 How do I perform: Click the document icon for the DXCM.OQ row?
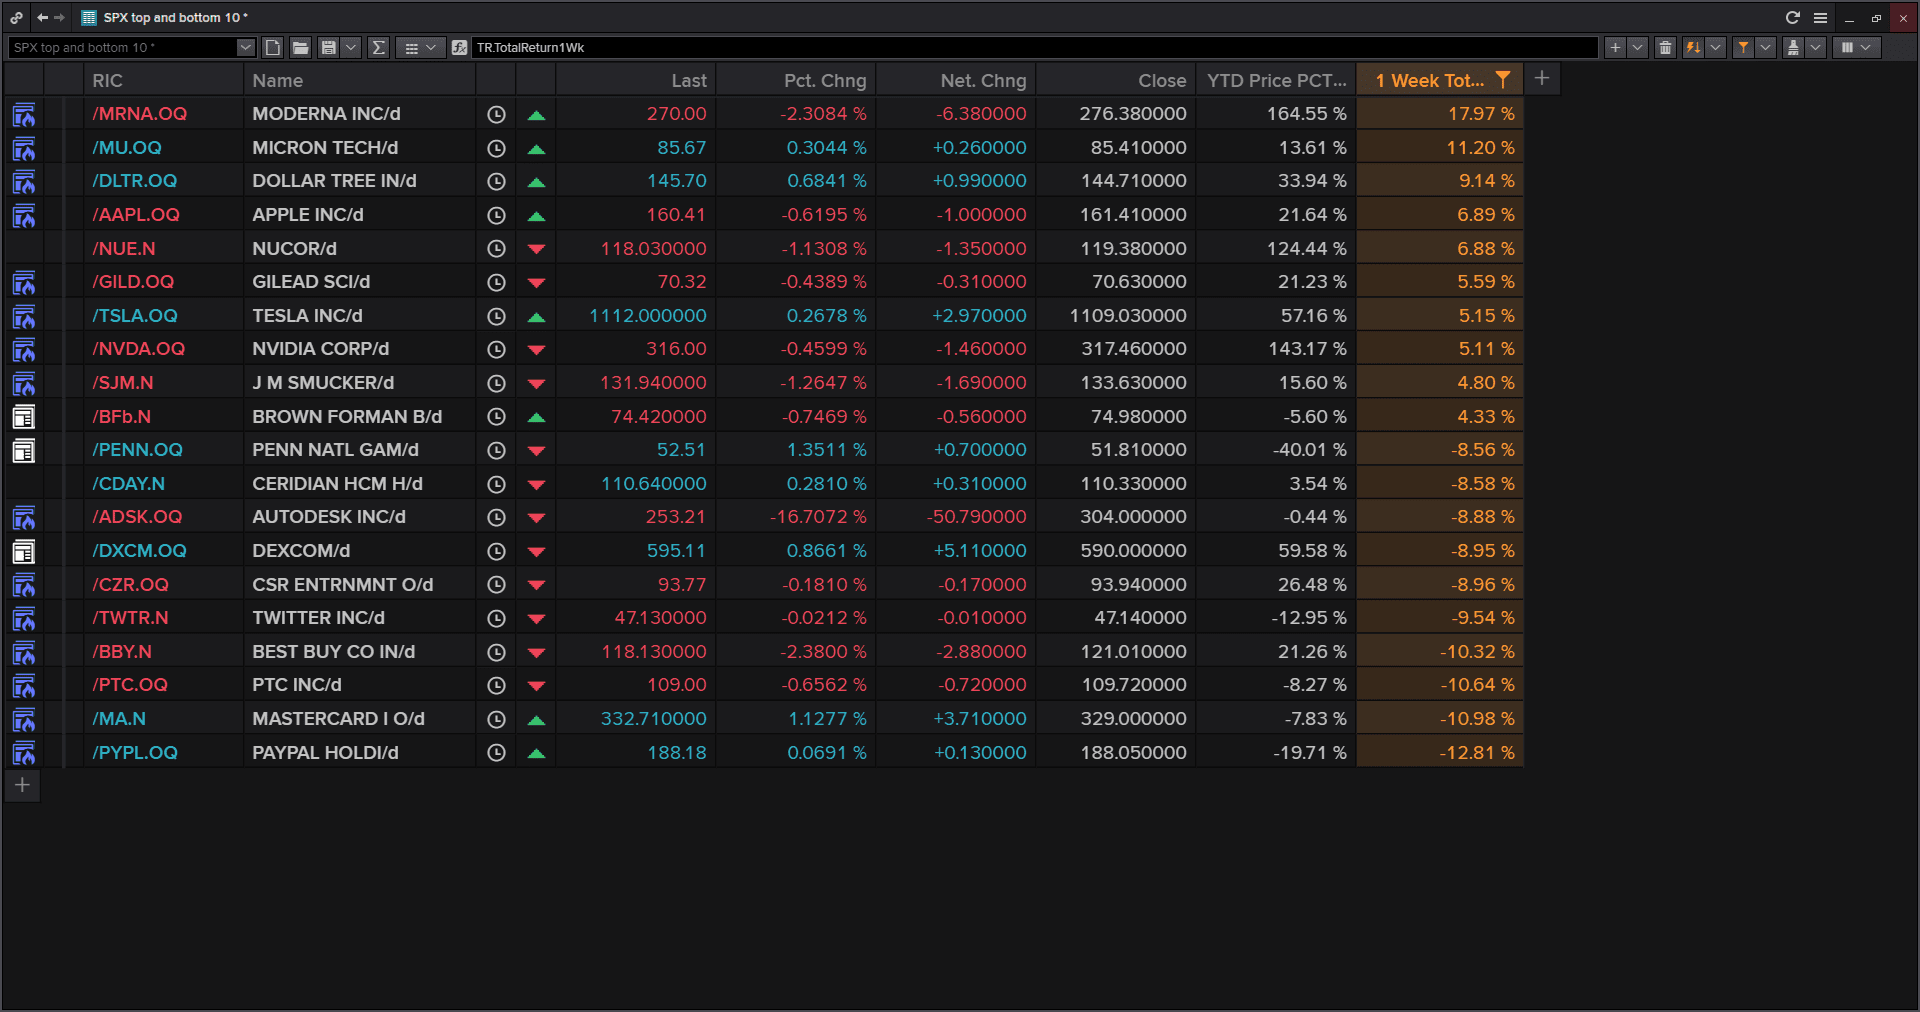[23, 552]
